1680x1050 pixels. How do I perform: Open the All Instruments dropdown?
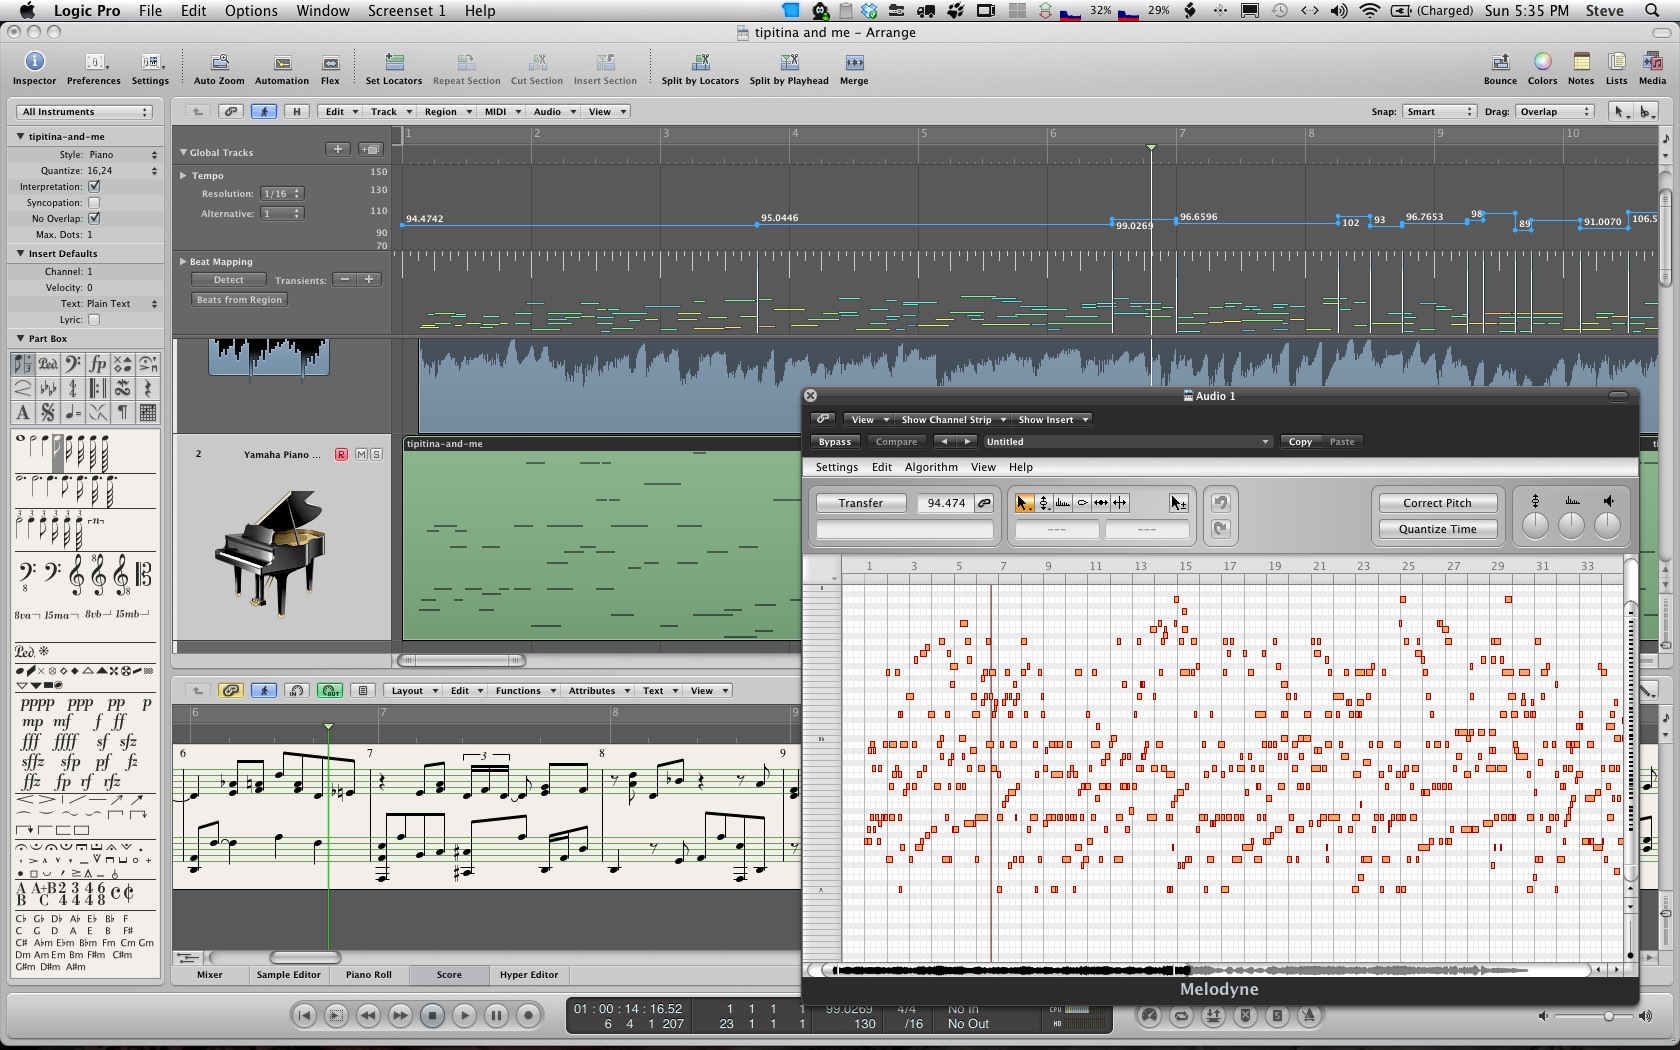86,111
